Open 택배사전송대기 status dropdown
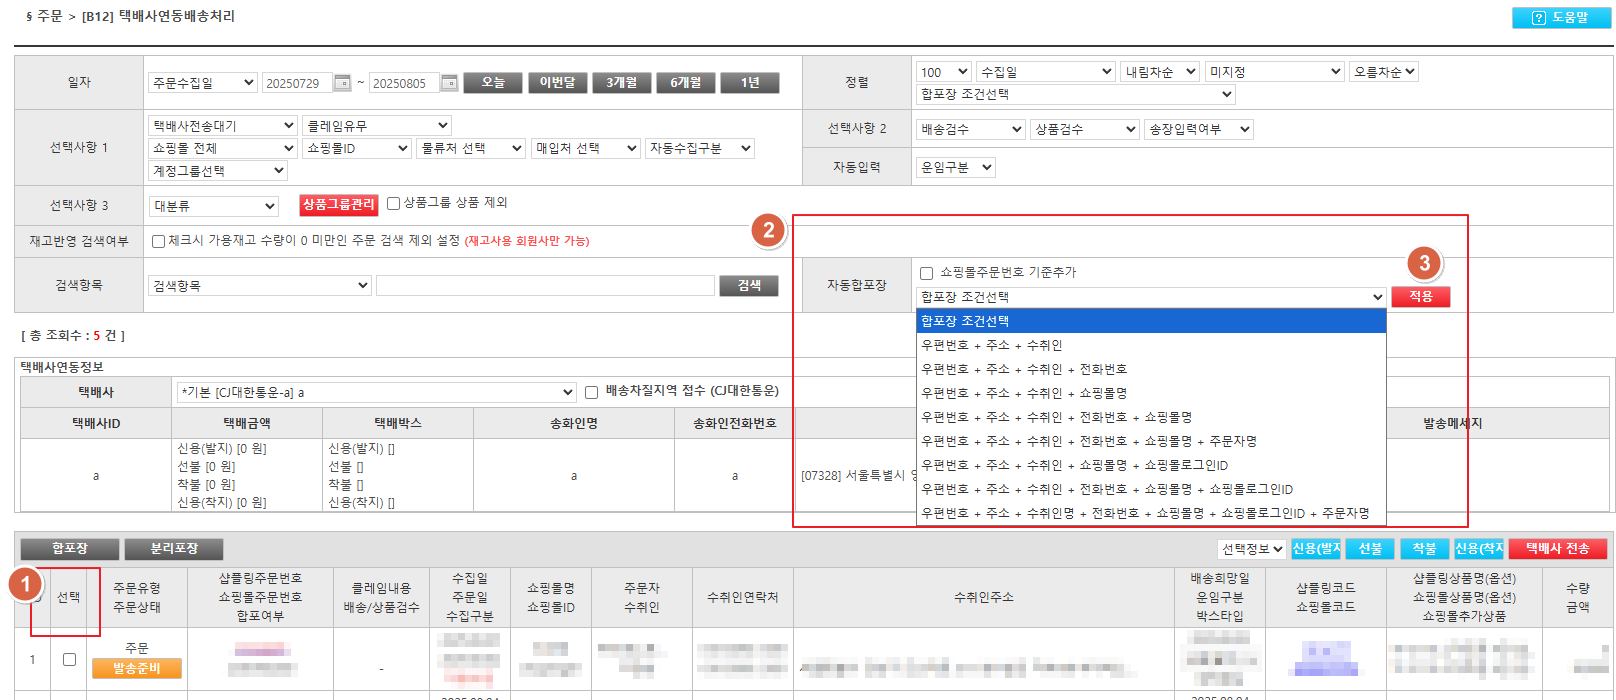 pos(223,125)
